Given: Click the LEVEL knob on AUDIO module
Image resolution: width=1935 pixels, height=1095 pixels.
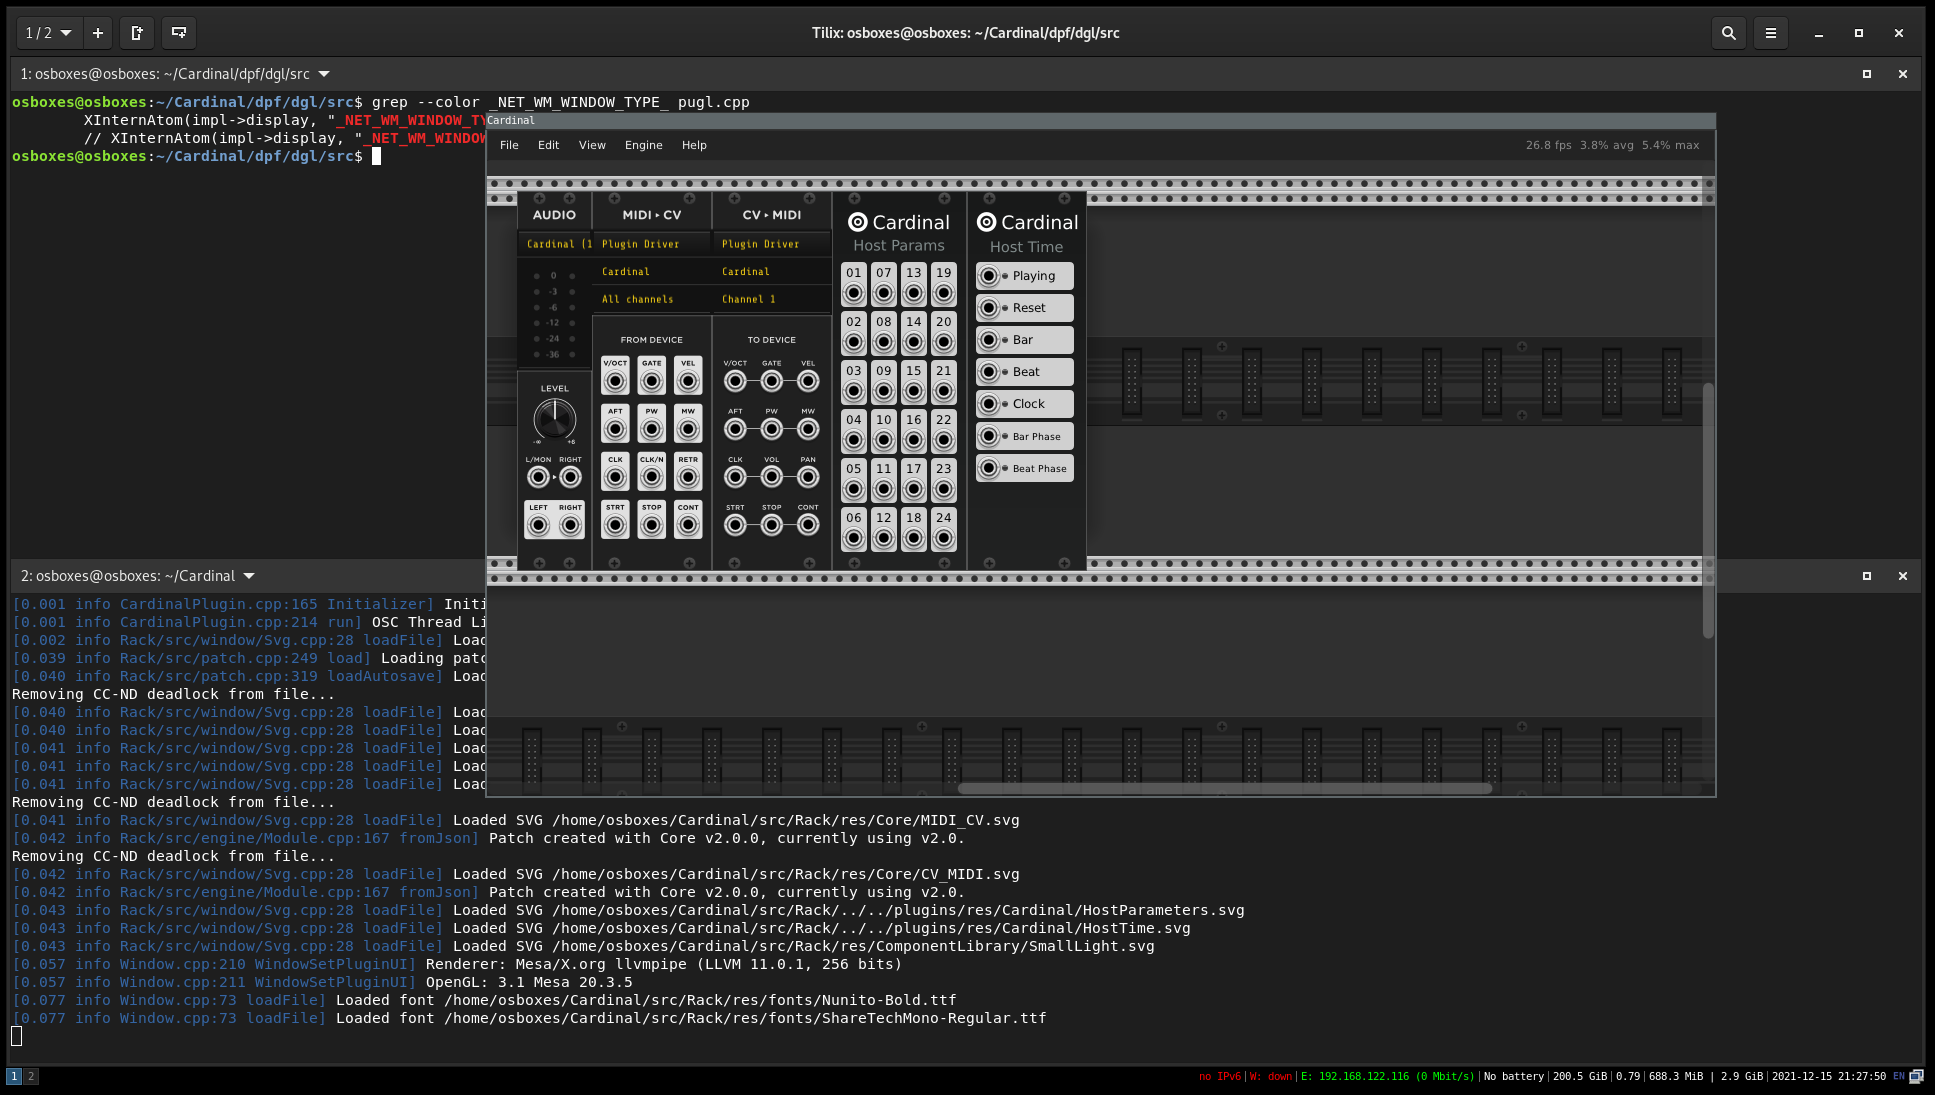Looking at the screenshot, I should pos(554,418).
